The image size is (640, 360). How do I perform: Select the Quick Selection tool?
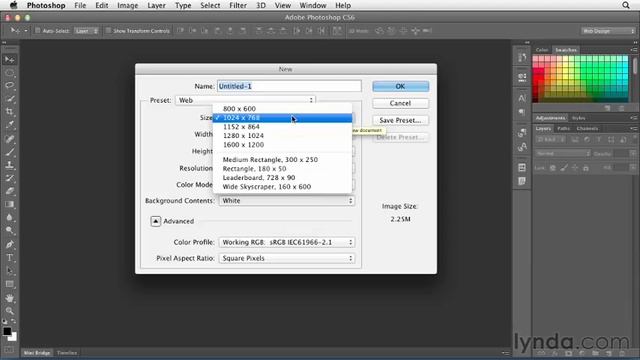pos(10,99)
